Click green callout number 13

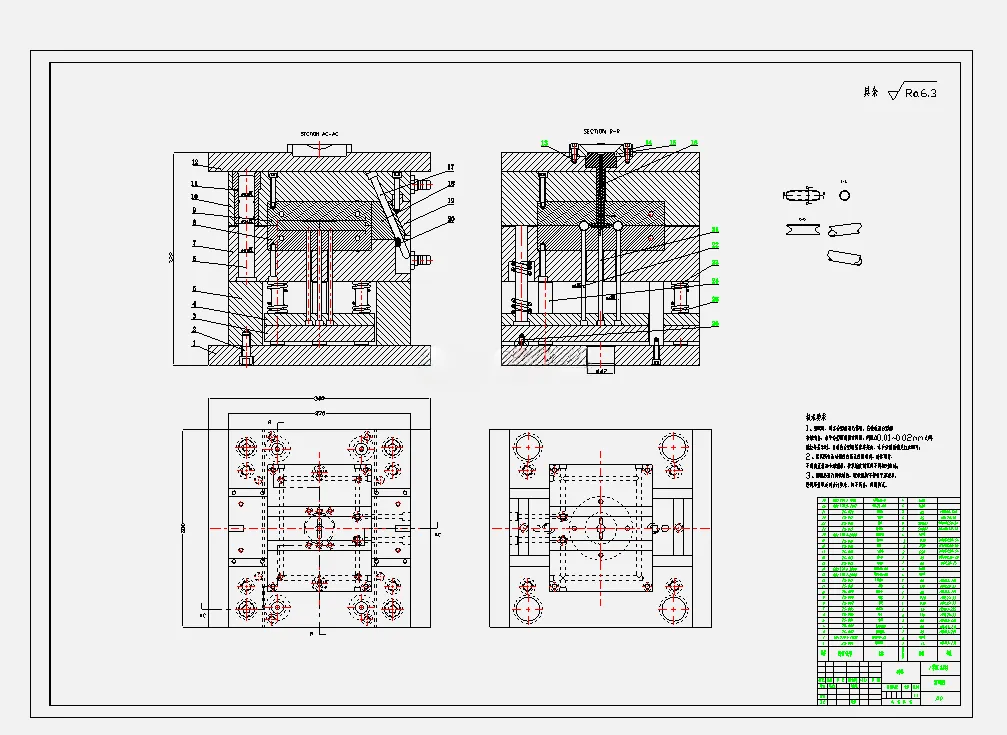point(545,143)
